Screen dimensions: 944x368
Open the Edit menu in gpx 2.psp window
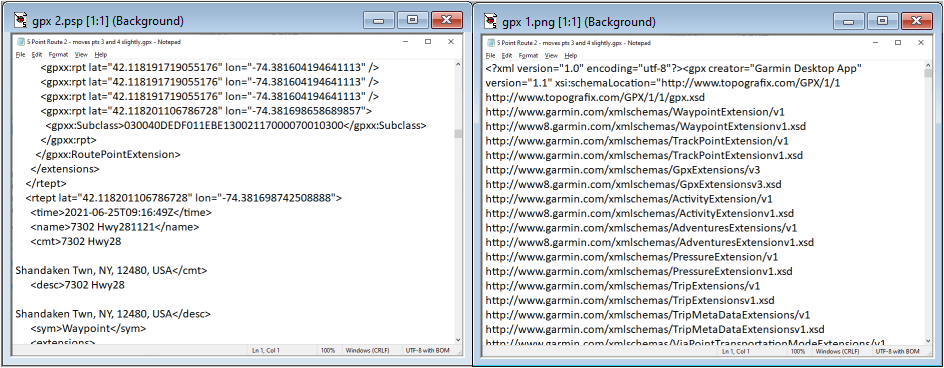pos(37,55)
